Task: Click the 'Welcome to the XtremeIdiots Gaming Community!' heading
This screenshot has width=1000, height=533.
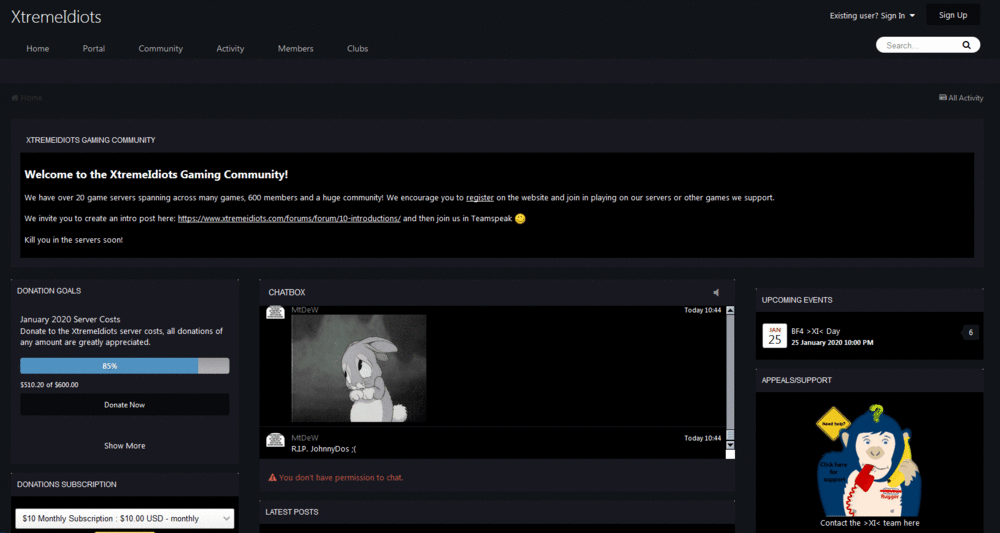Action: tap(156, 174)
